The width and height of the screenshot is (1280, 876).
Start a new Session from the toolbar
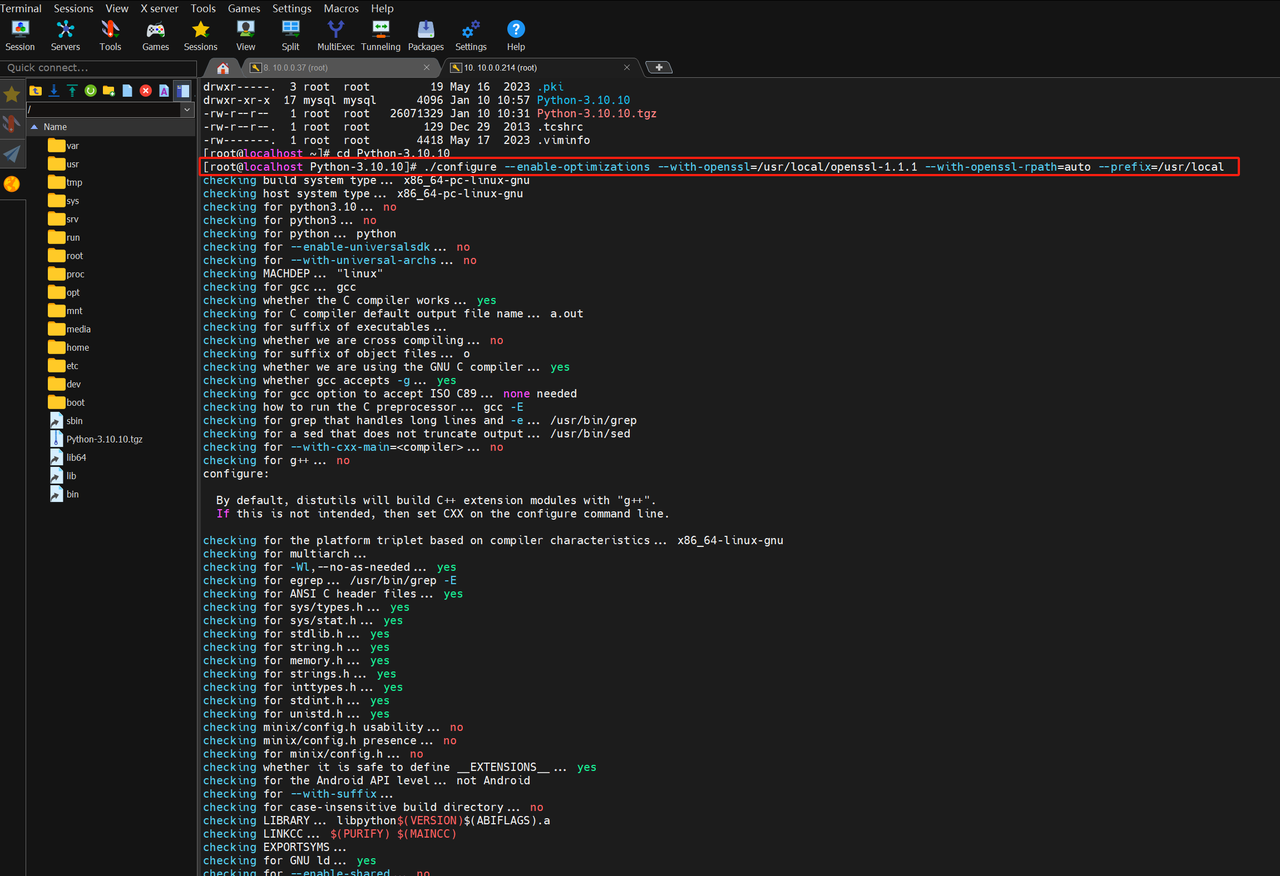20,35
